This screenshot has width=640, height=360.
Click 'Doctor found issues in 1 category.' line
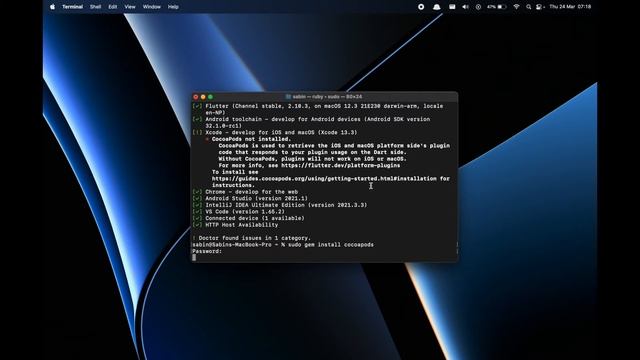(251, 238)
